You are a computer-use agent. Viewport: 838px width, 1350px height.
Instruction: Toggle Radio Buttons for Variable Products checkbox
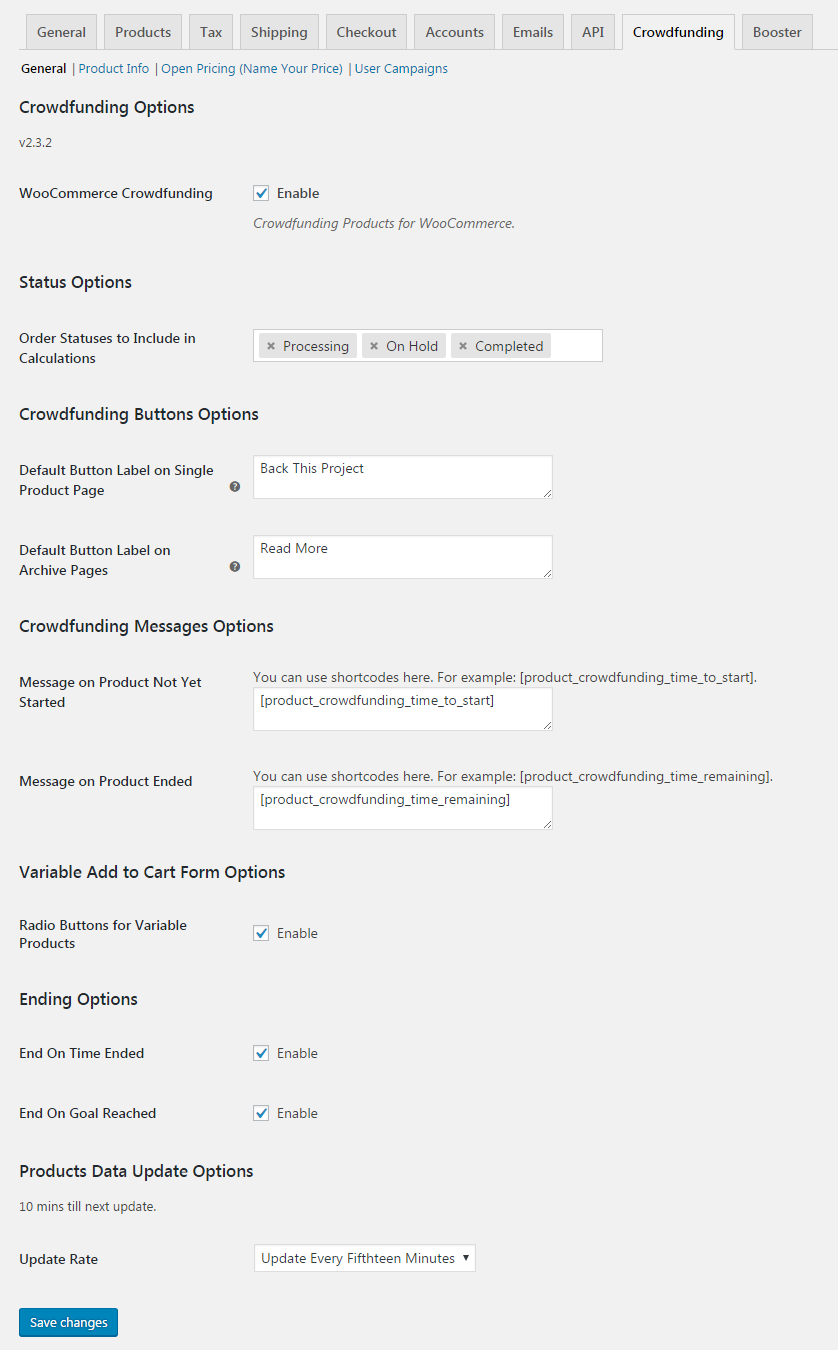[x=261, y=933]
